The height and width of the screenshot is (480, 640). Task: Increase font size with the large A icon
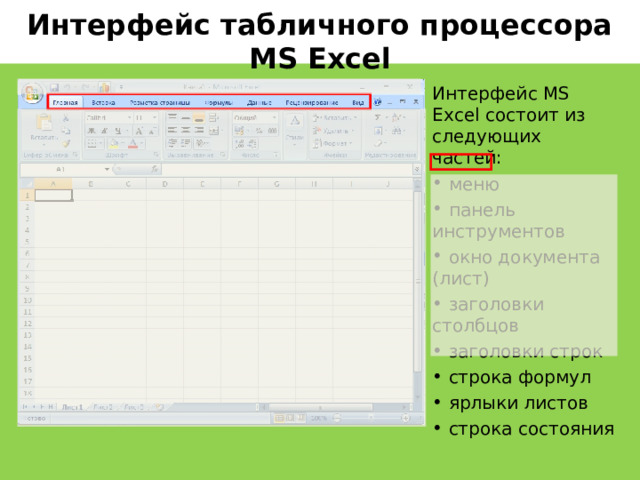pyautogui.click(x=139, y=131)
